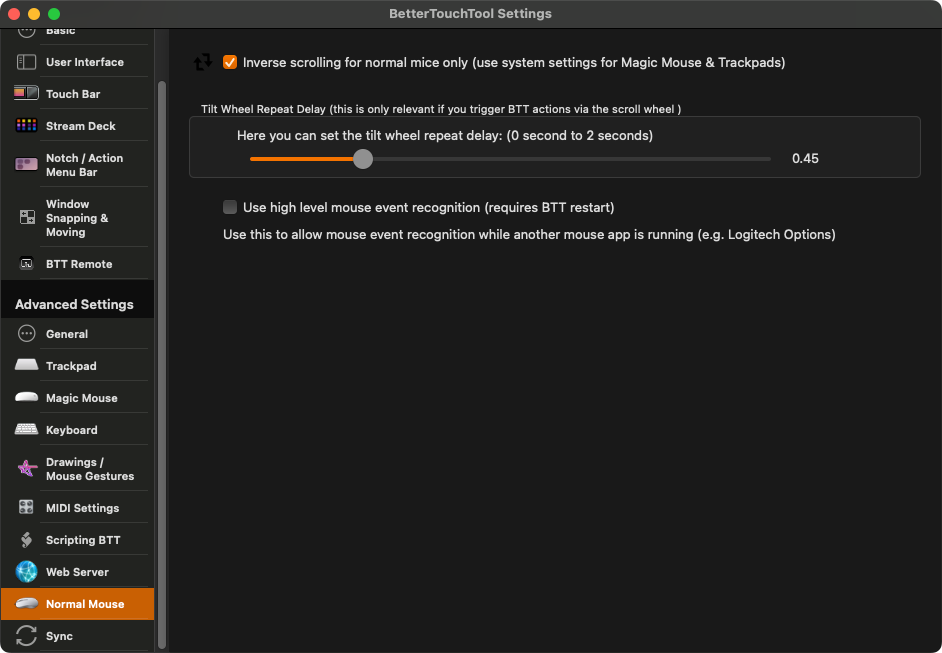Click the Drawings / Mouse Gestures star icon

tap(27, 469)
